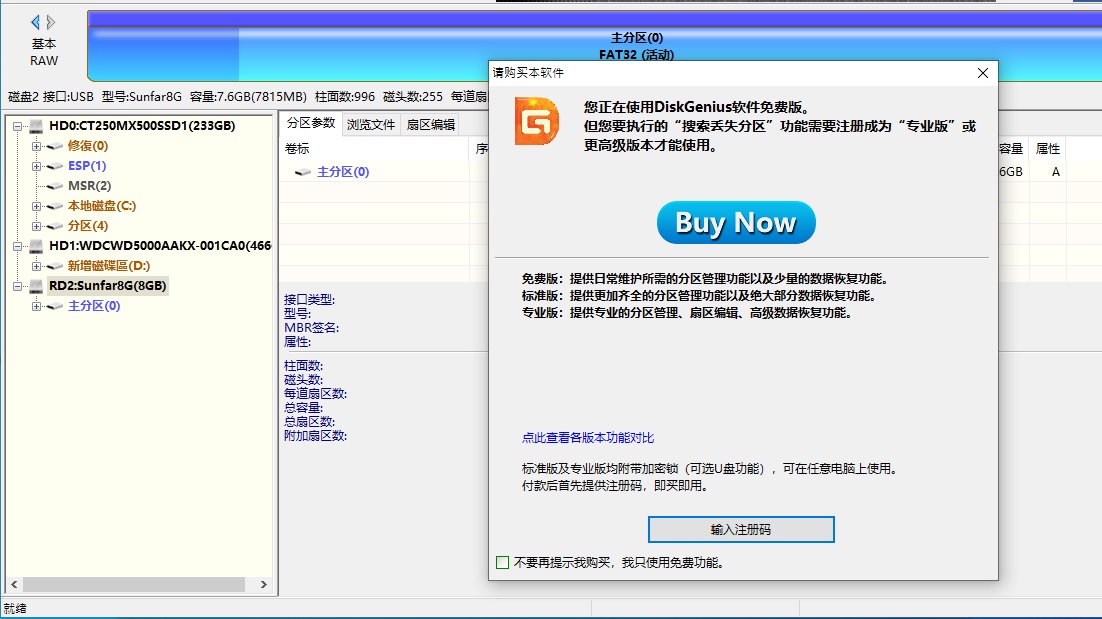Click the 就绪 status bar text
This screenshot has height=619, width=1102.
coord(15,608)
